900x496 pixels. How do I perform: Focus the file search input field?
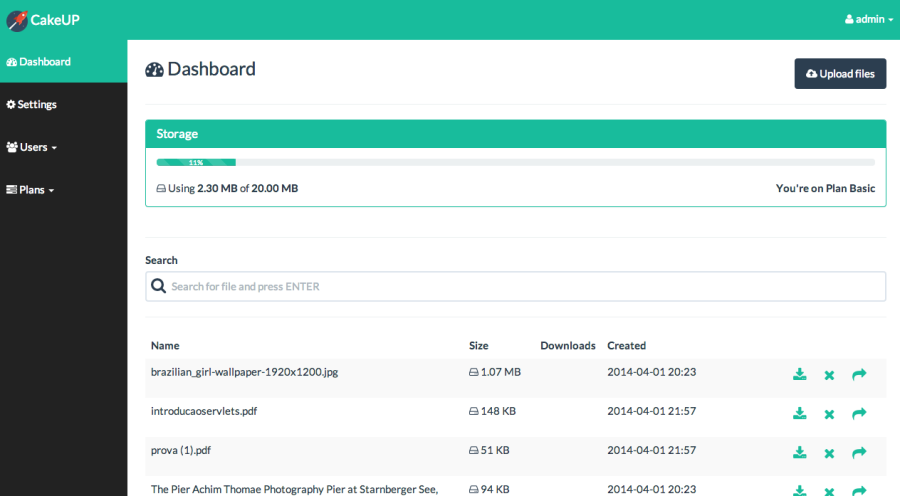tap(515, 286)
